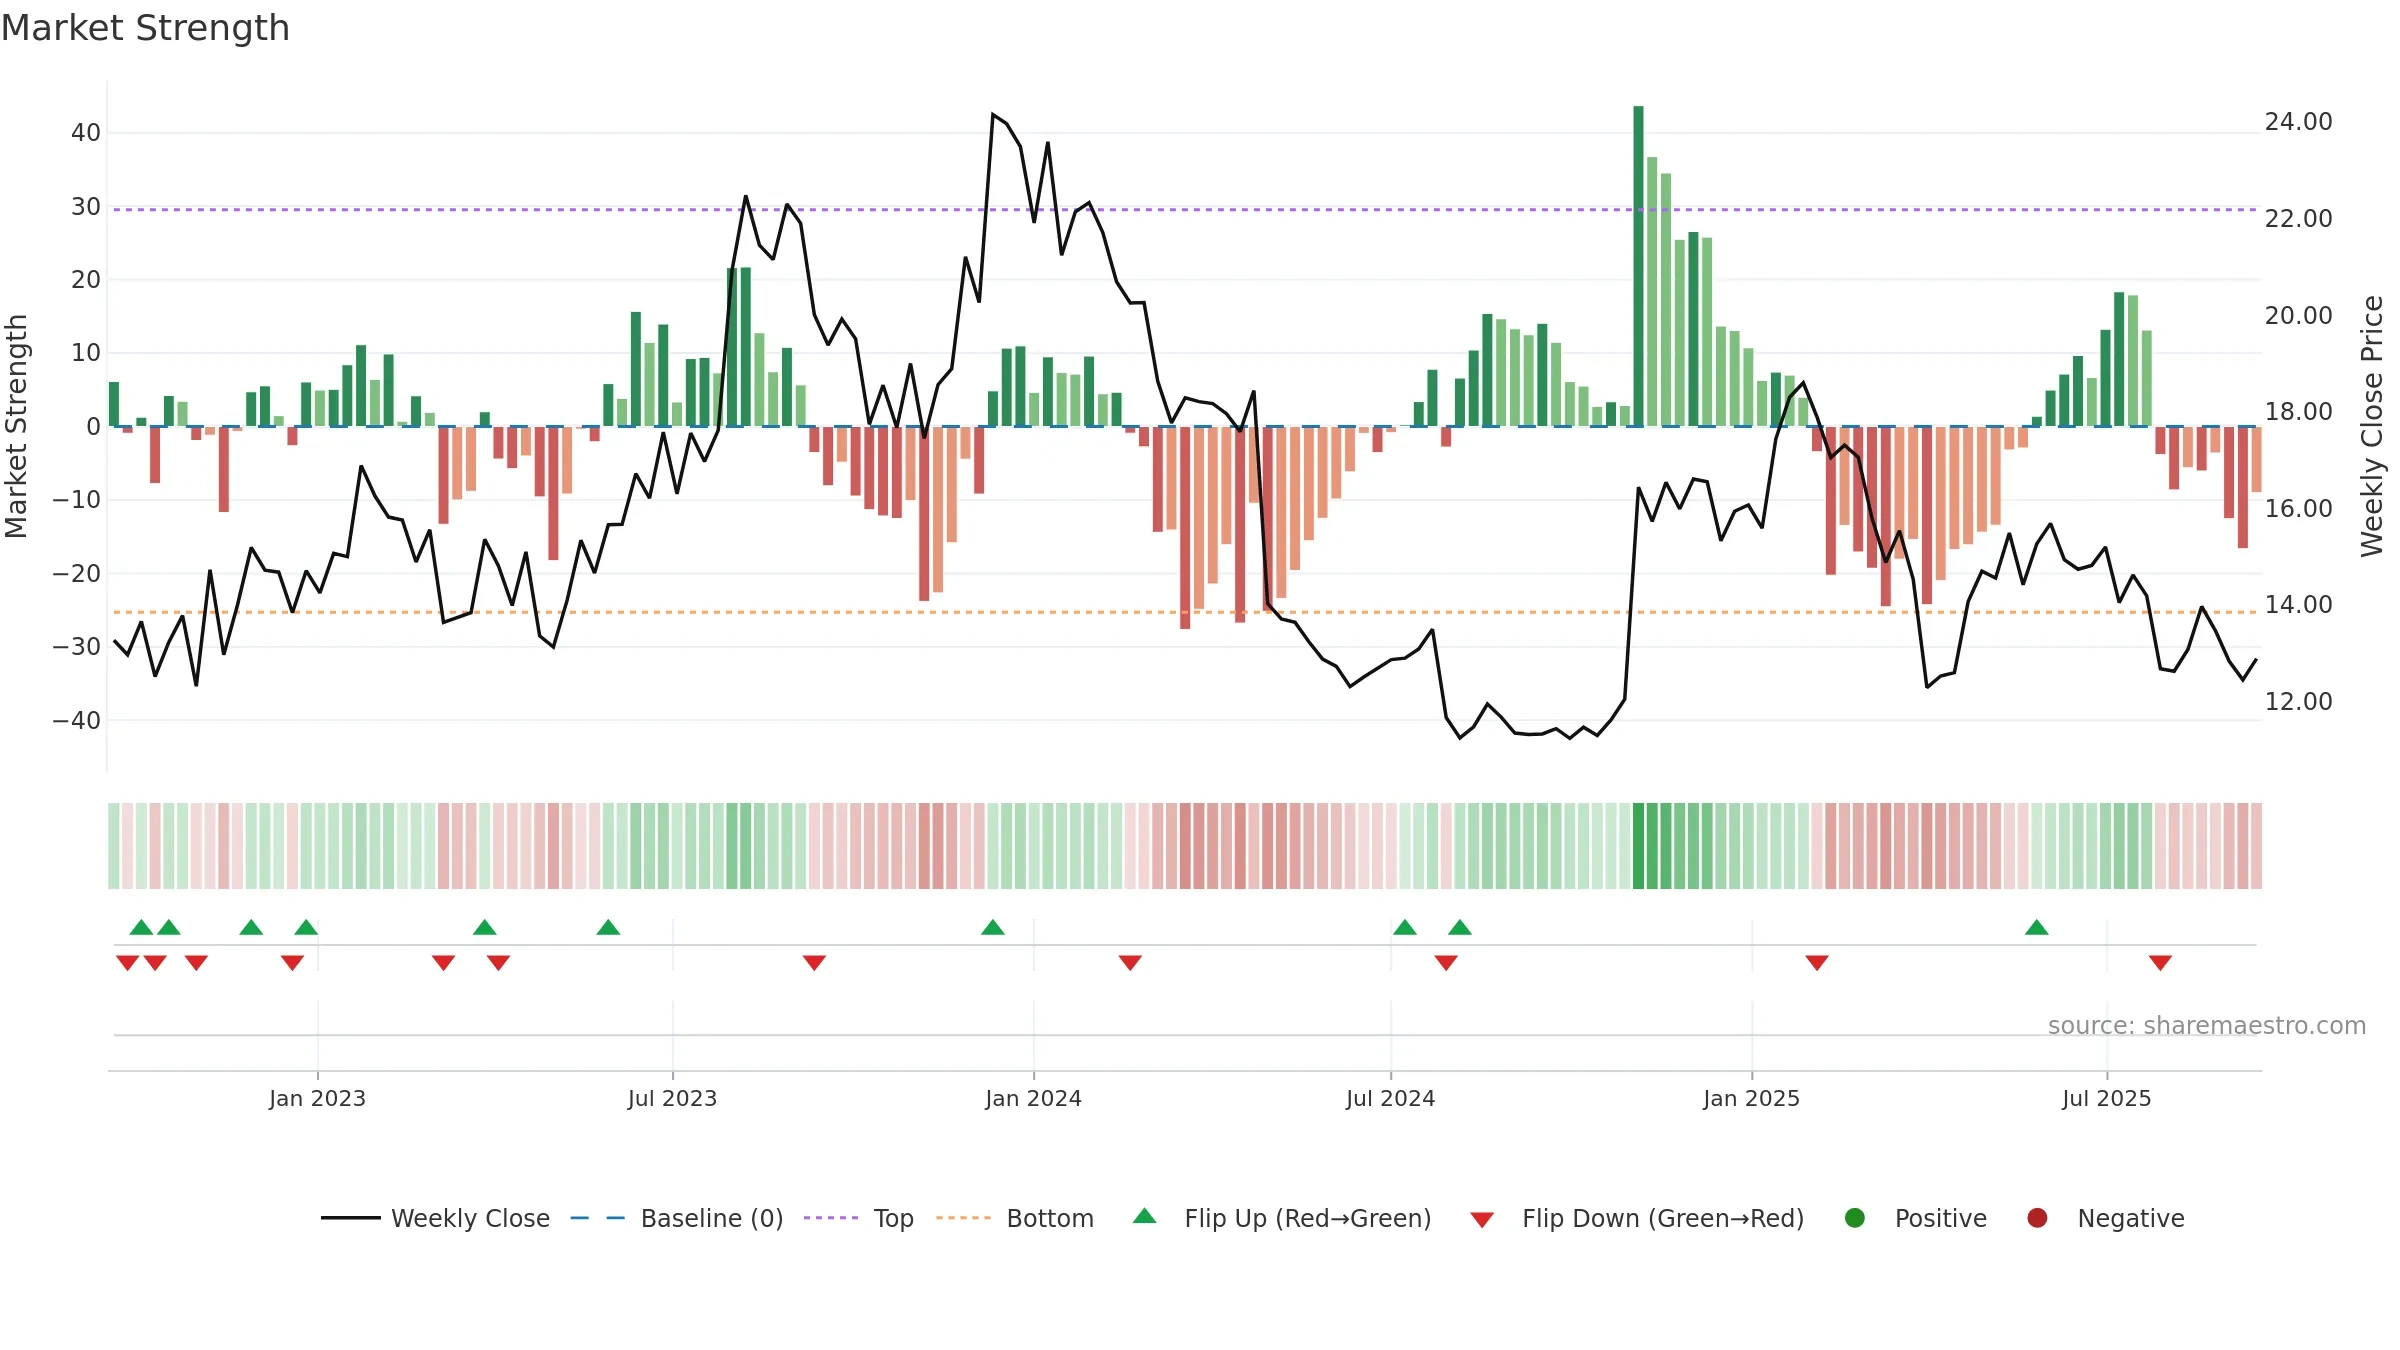Click the Jan 2025 axis label
This screenshot has width=2400, height=1350.
(1751, 1098)
